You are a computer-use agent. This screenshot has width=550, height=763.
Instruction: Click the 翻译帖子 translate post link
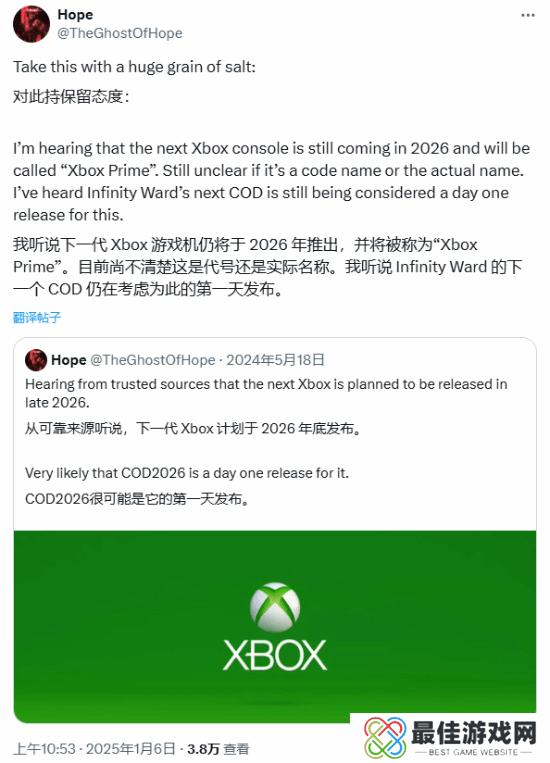coord(37,318)
